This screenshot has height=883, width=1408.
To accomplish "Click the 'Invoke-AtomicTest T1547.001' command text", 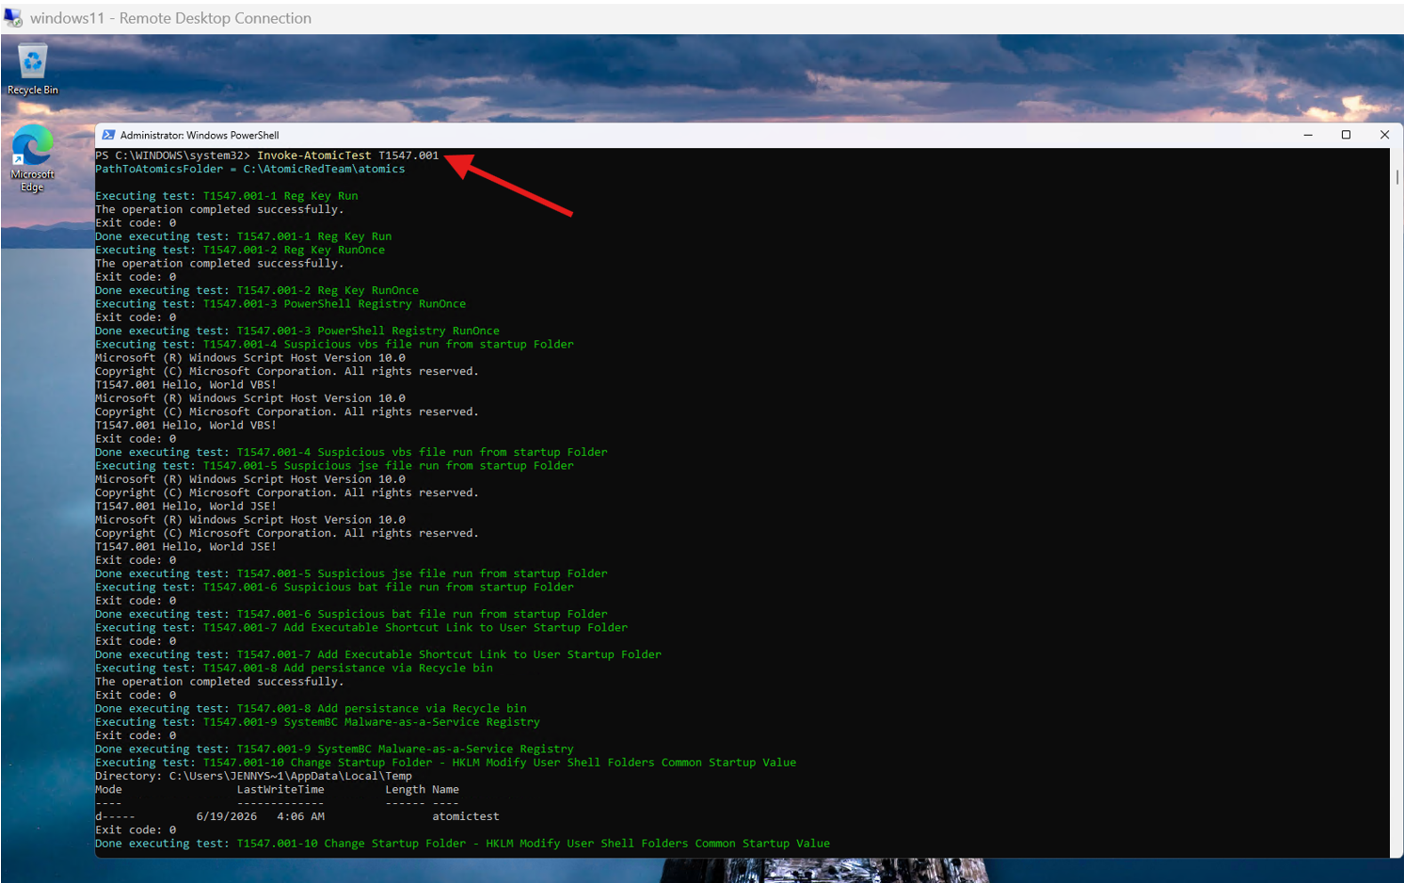I will pyautogui.click(x=348, y=155).
